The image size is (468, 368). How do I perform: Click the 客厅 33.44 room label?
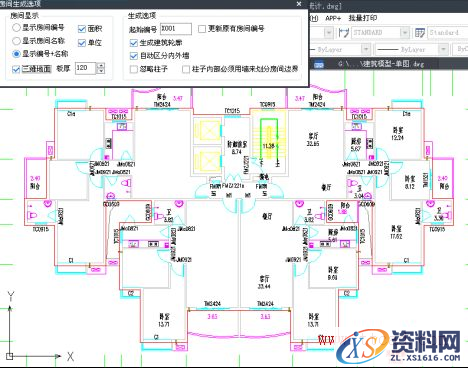[x=264, y=282]
